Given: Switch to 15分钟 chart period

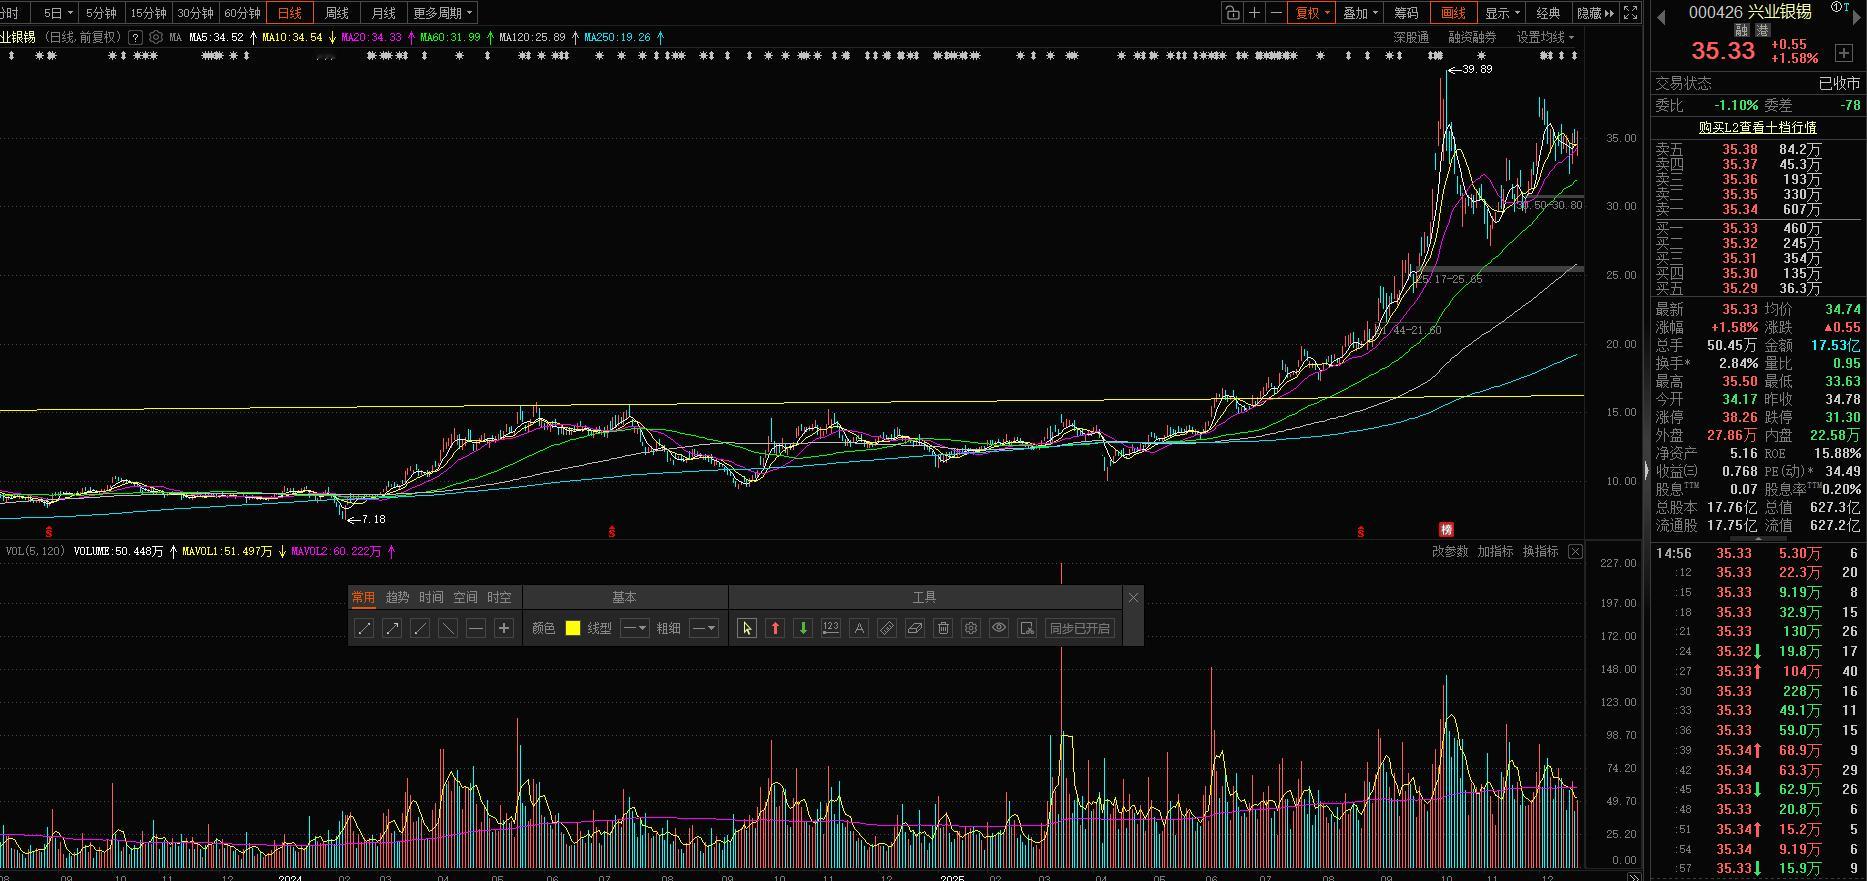Looking at the screenshot, I should (148, 13).
